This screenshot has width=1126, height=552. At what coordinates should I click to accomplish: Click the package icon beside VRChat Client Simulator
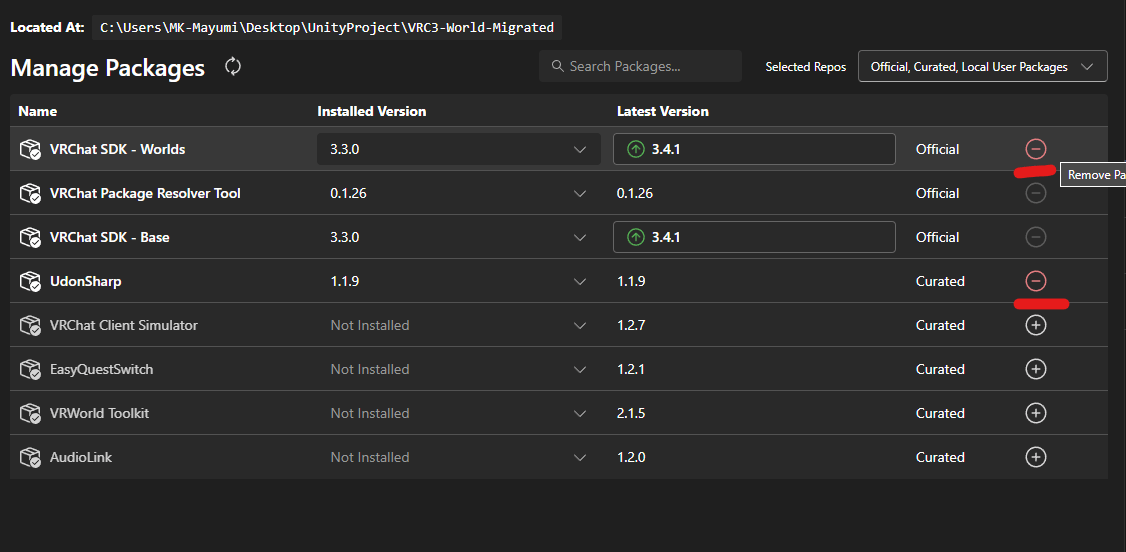coord(29,325)
